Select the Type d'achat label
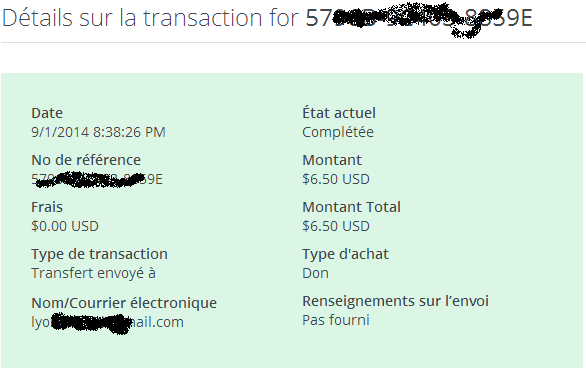The image size is (586, 368). tap(345, 254)
